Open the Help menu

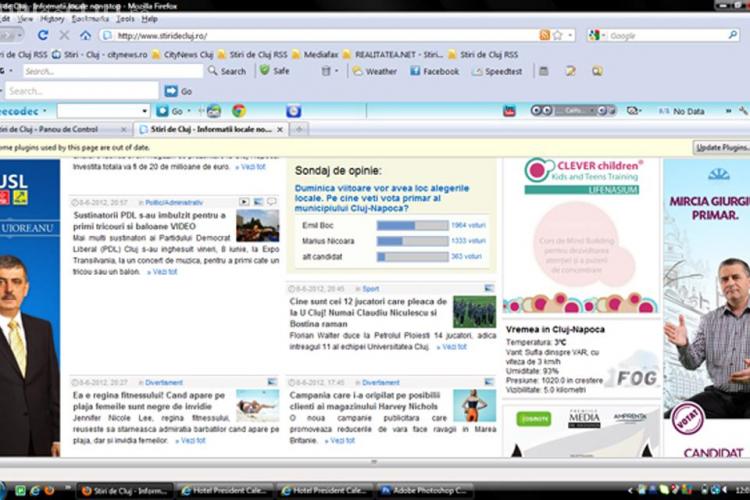pyautogui.click(x=149, y=19)
